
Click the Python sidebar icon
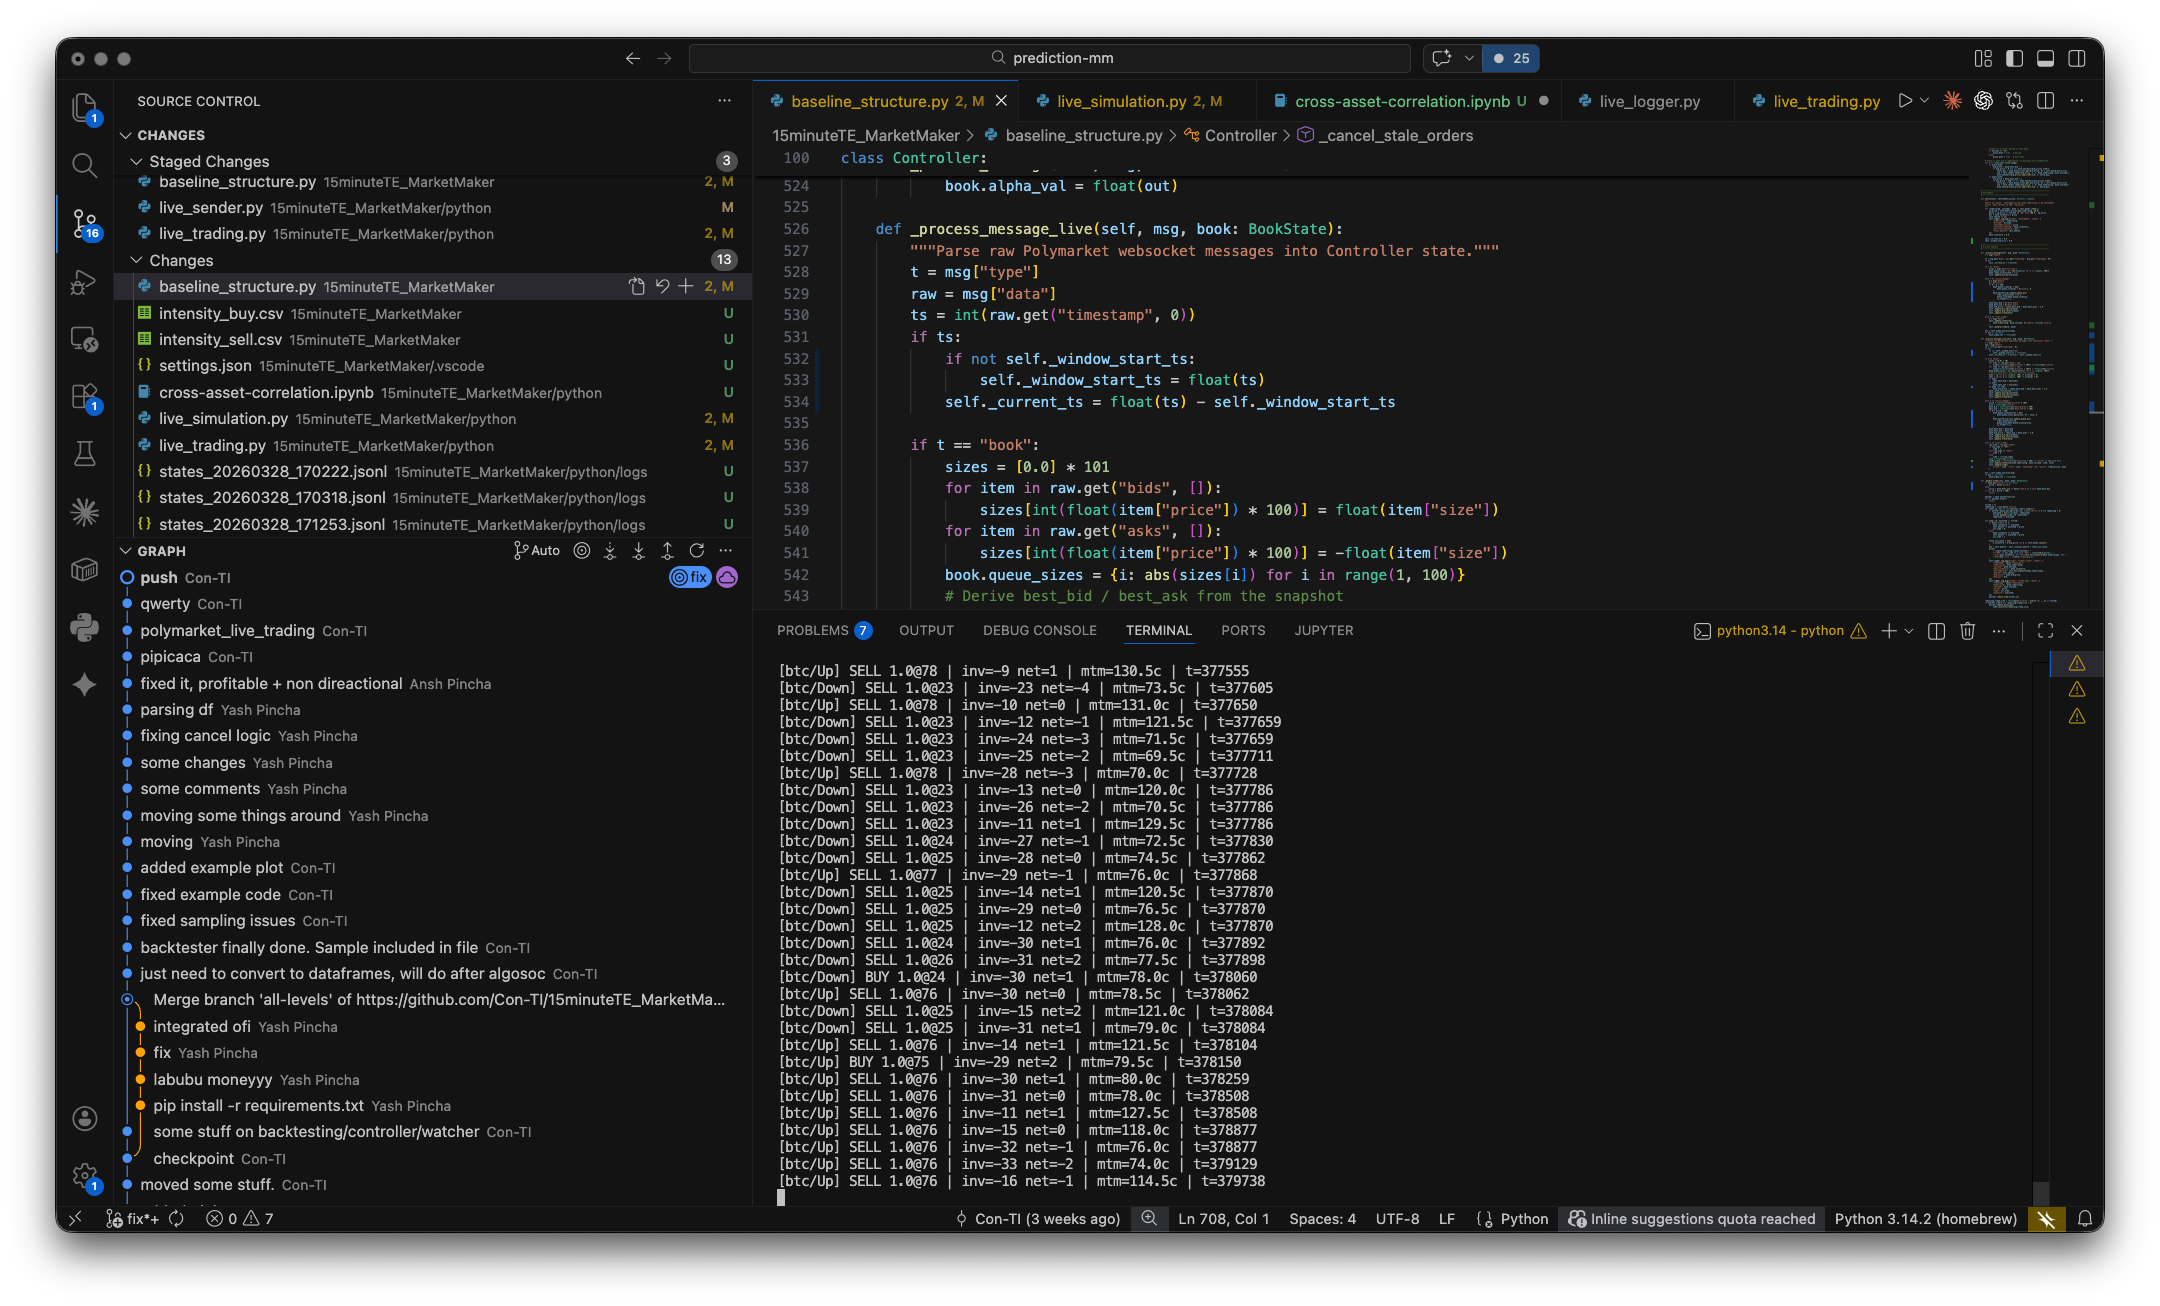pos(85,627)
